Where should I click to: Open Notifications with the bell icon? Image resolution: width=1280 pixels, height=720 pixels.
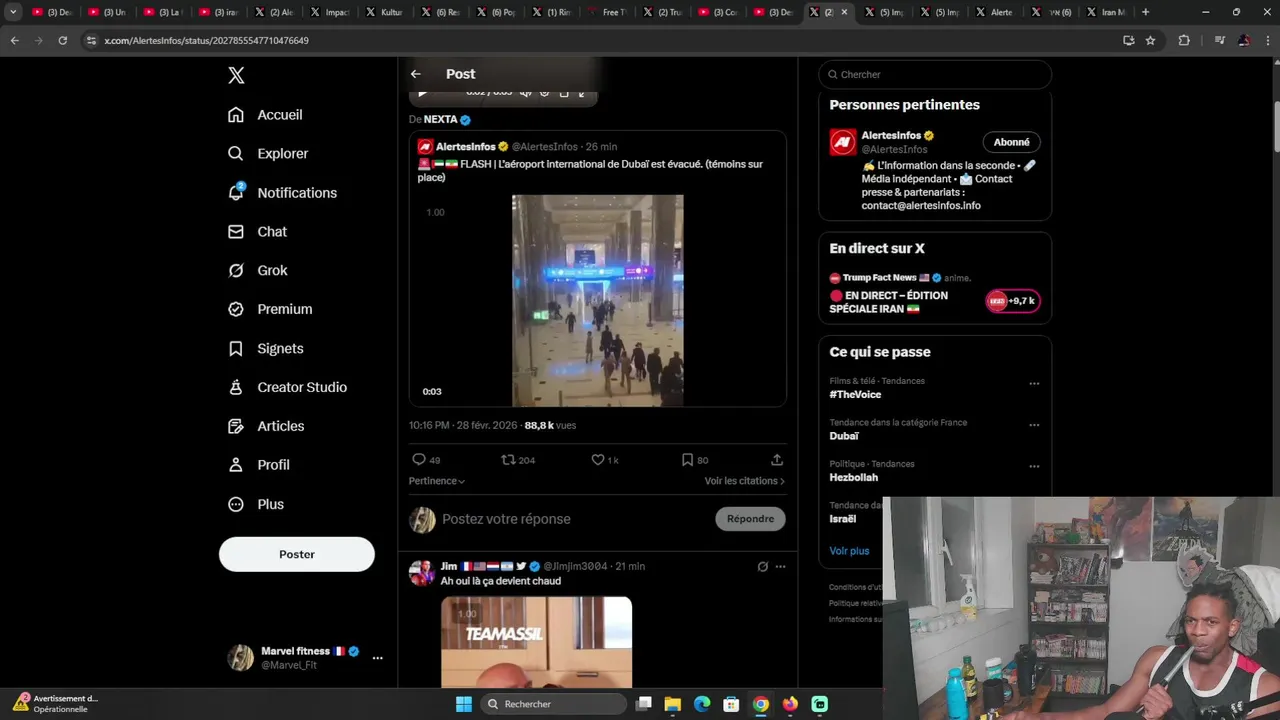[x=282, y=193]
